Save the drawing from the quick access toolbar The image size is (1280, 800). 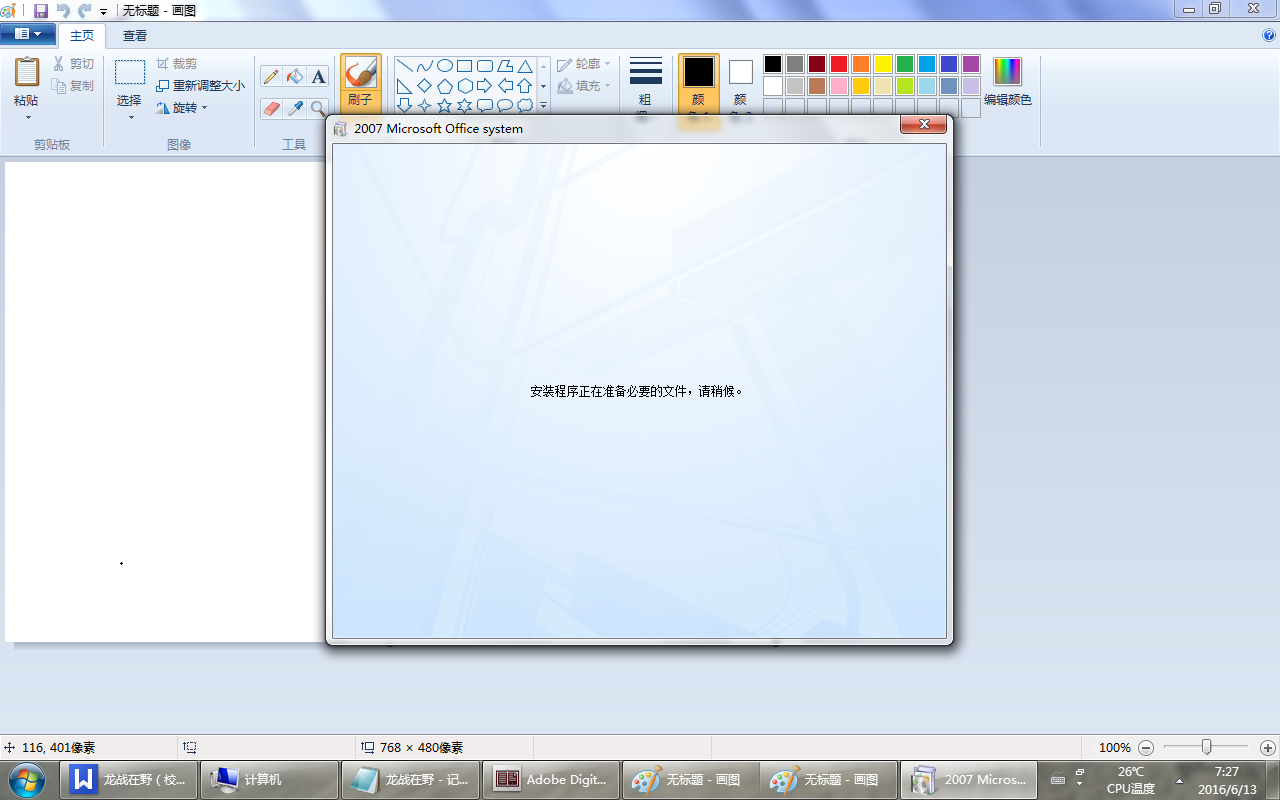click(x=41, y=11)
